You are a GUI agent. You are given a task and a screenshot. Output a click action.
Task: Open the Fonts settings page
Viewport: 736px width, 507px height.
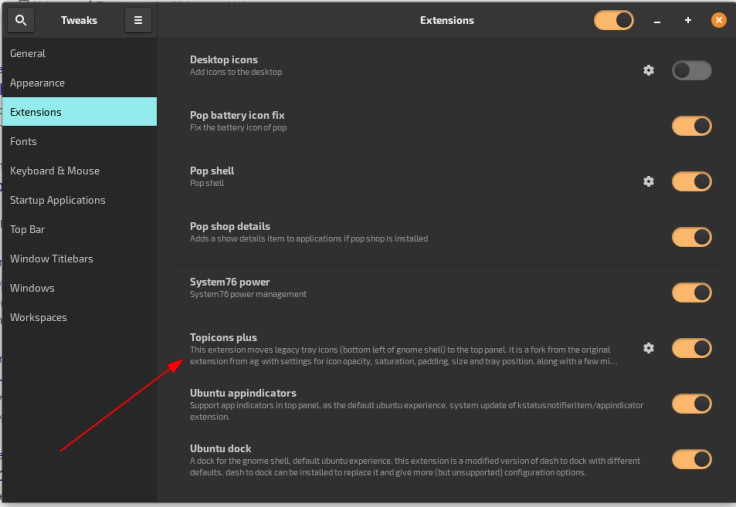[x=23, y=141]
